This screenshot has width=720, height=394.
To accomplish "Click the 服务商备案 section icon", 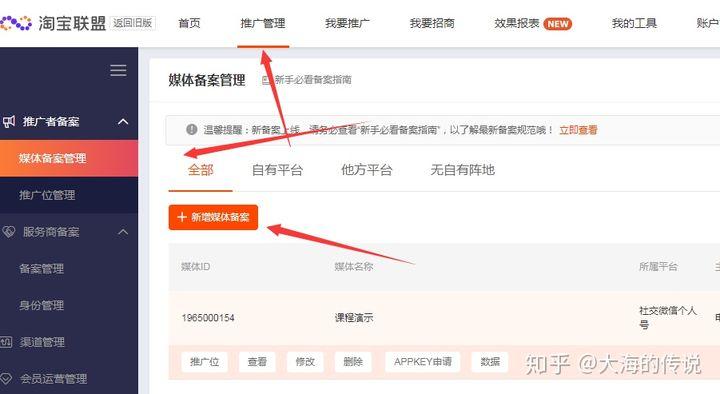I will pos(9,232).
